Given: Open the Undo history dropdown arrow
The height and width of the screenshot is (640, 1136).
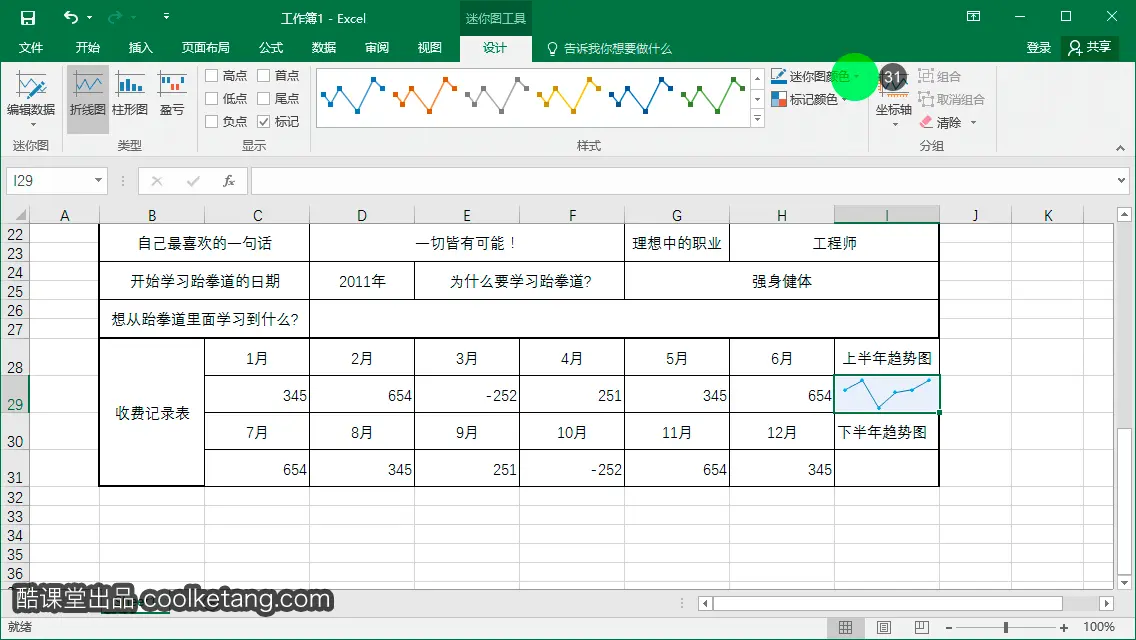Looking at the screenshot, I should pyautogui.click(x=90, y=17).
